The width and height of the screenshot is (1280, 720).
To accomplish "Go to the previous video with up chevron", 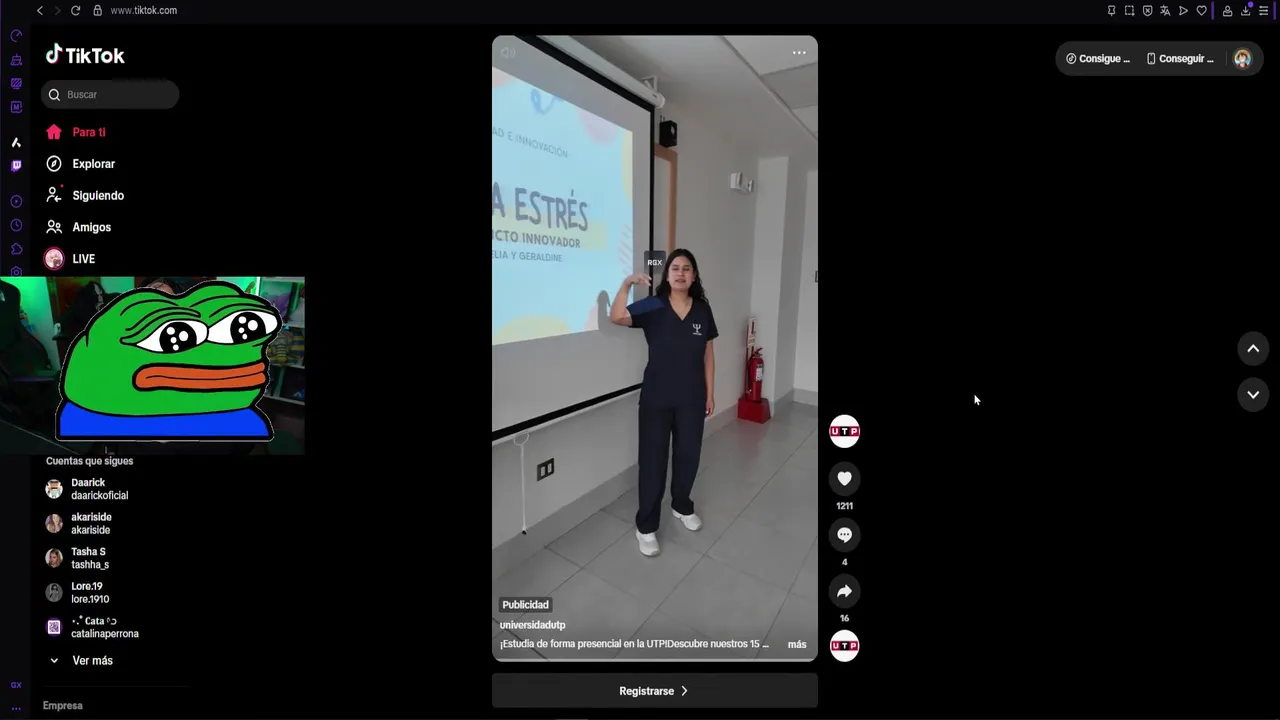I will [1253, 349].
